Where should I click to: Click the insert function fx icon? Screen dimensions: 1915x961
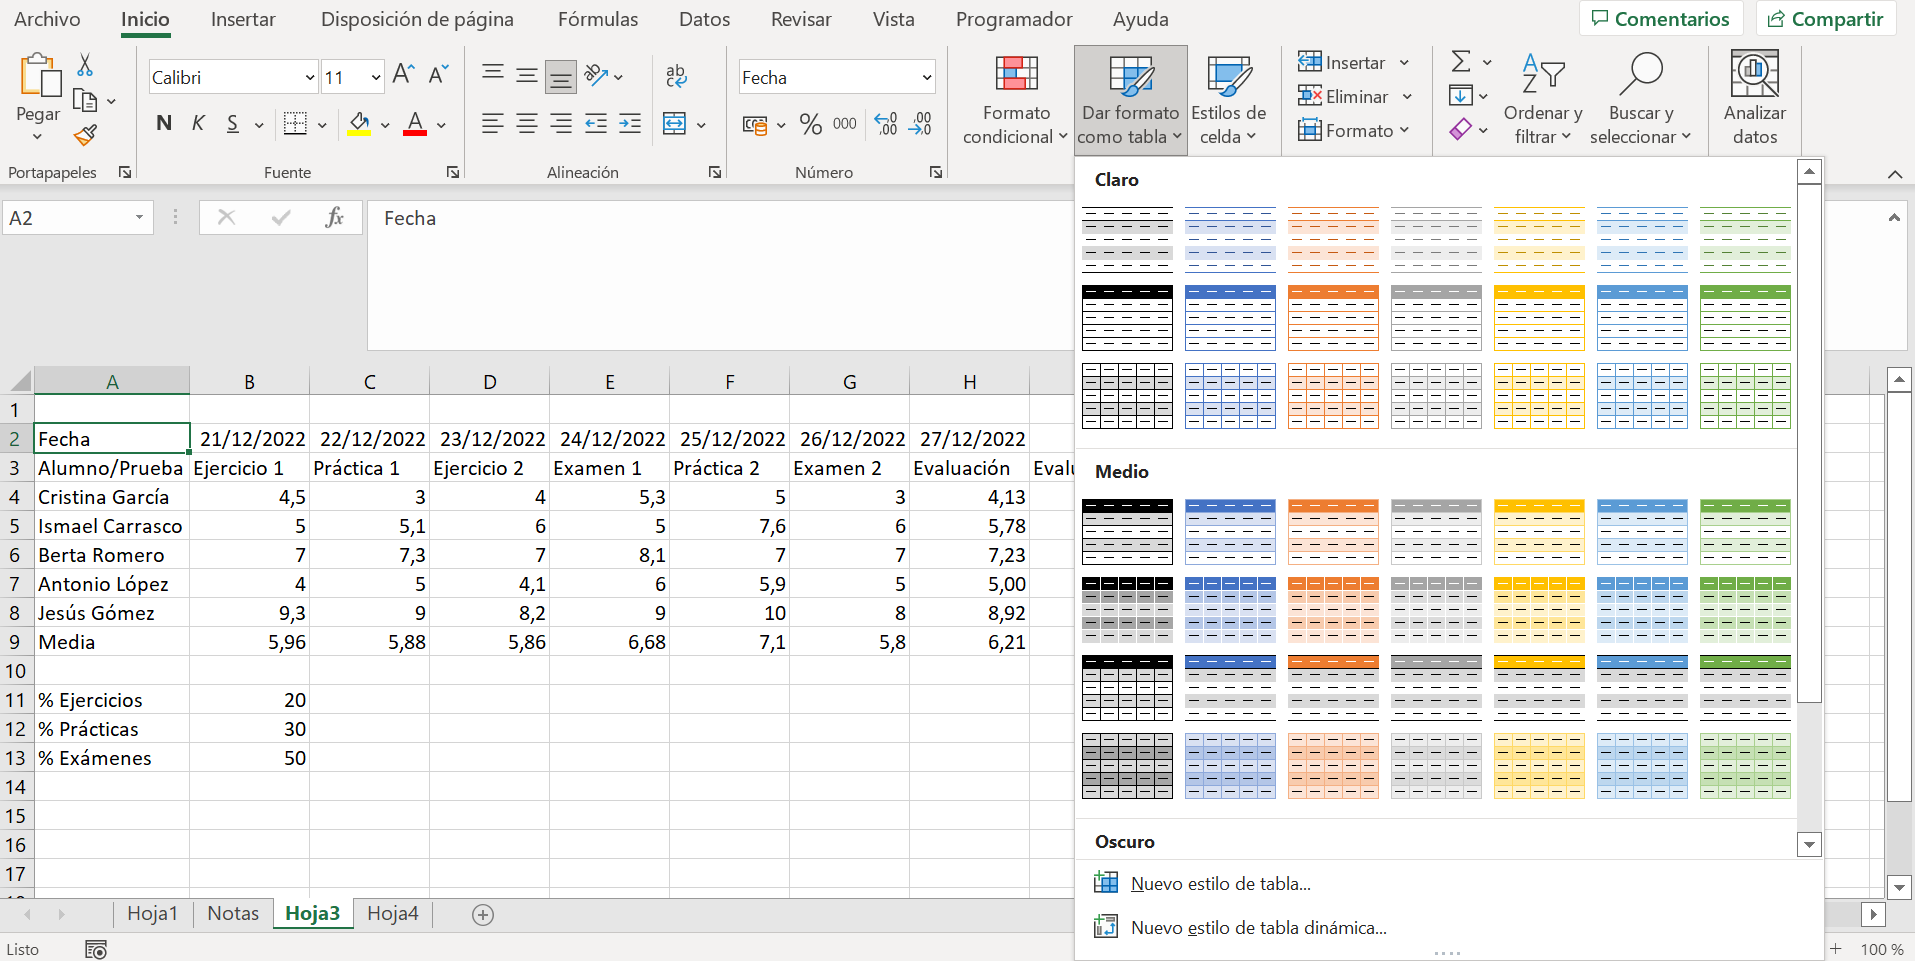[334, 218]
